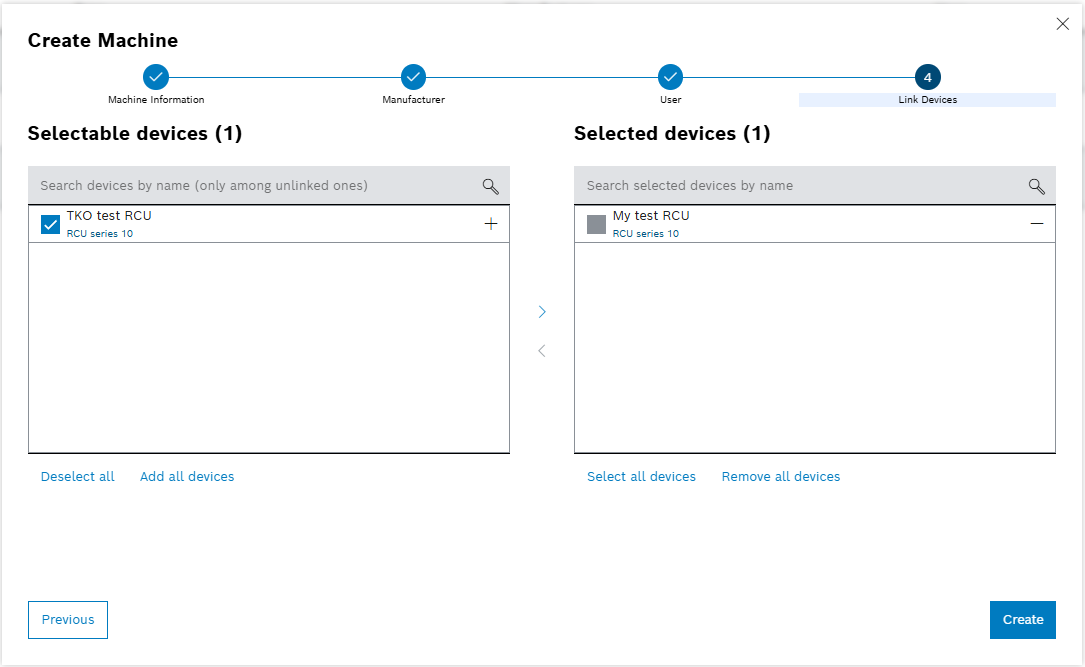The height and width of the screenshot is (667, 1085).
Task: Click Remove all devices link
Action: click(781, 477)
